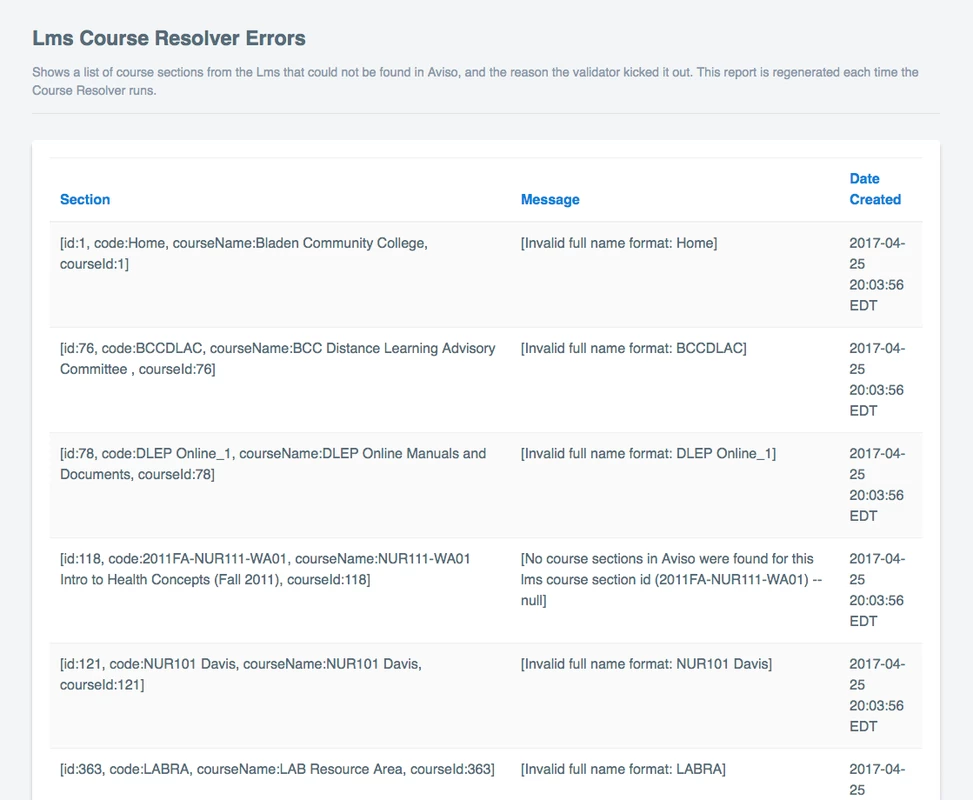Screen dimensions: 973x800
Task: Select section cell for id:118 2011FA-NUR111-WA01
Action: (280, 590)
